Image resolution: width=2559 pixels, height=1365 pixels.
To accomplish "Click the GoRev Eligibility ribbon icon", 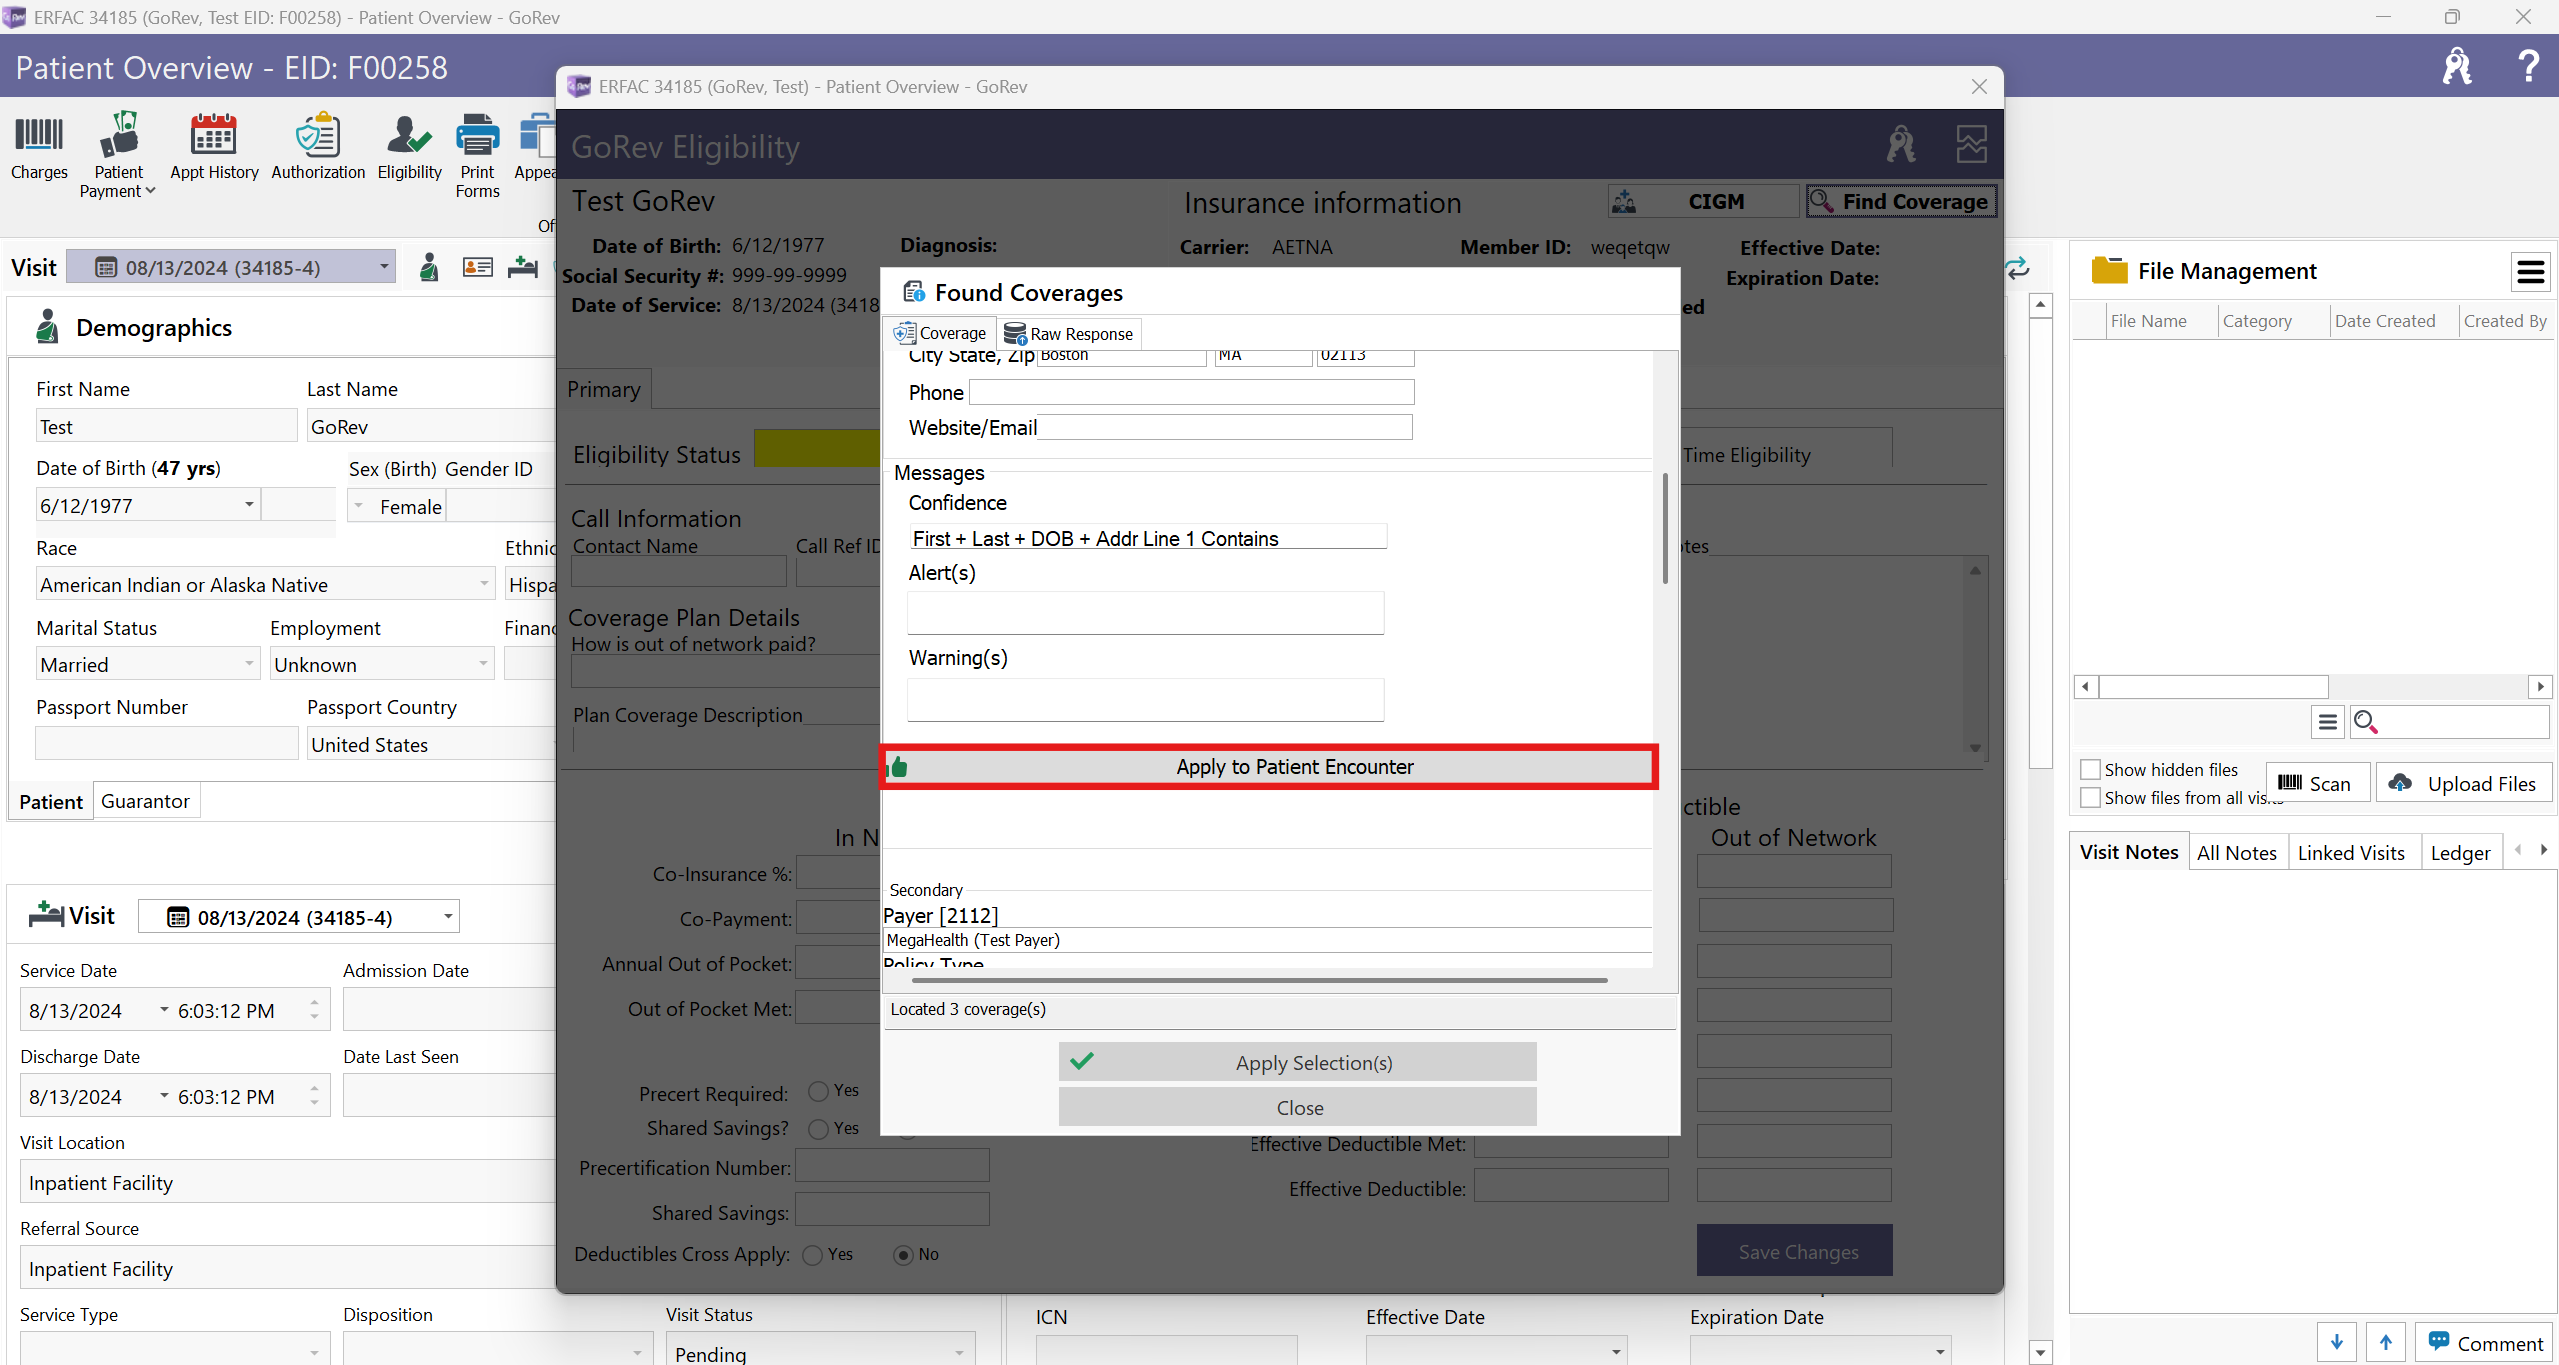I will tap(1901, 145).
